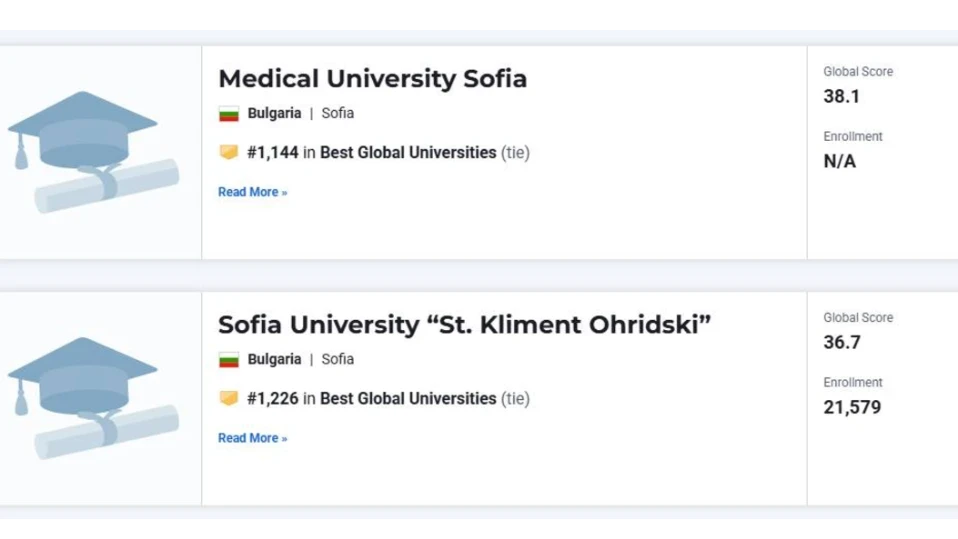Click Enrollment N/A value
Image resolution: width=958 pixels, height=539 pixels.
[839, 161]
